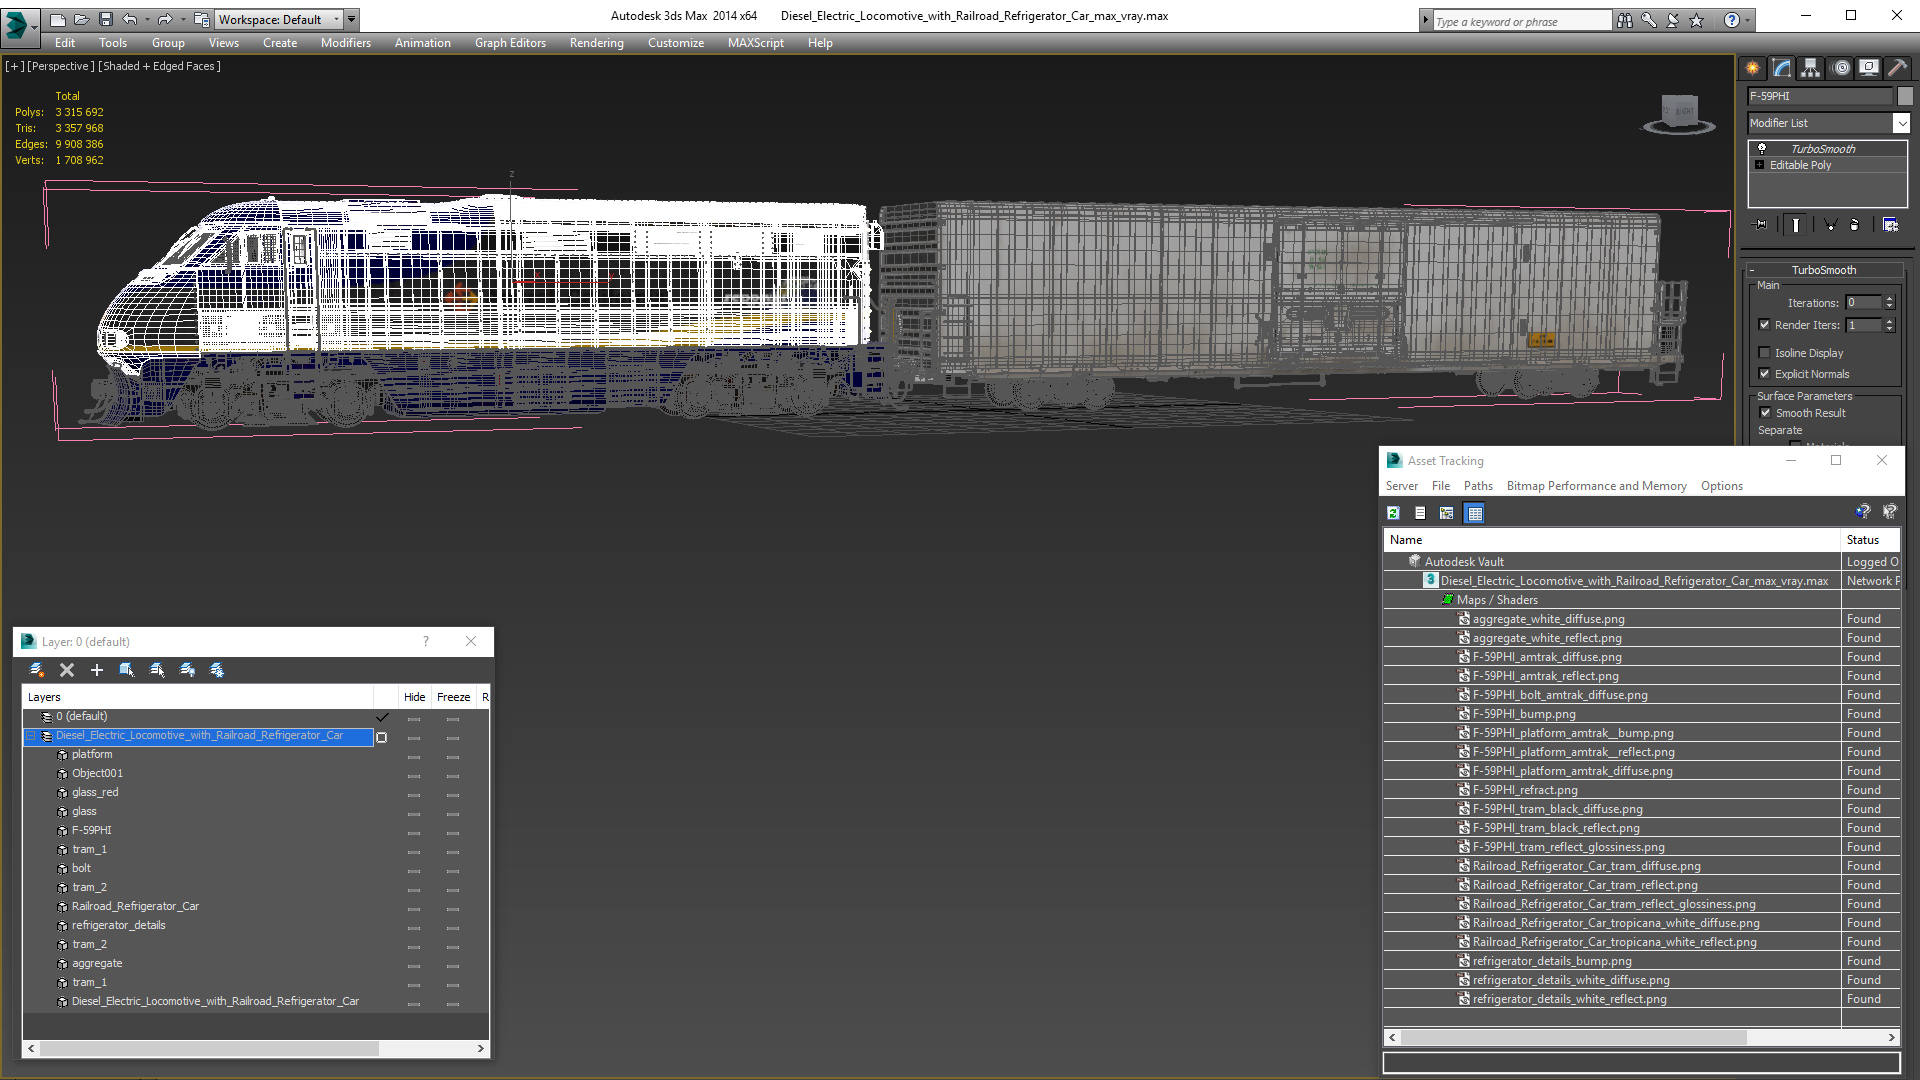This screenshot has height=1080, width=1920.
Task: Toggle Render Iters checkbox
Action: pyautogui.click(x=1765, y=325)
